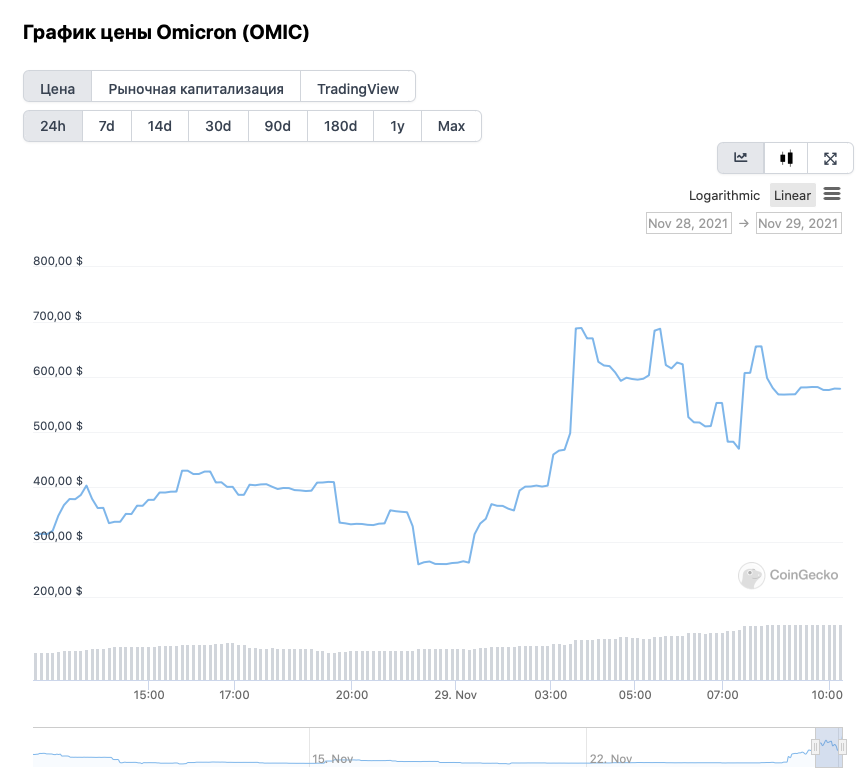The image size is (868, 783).
Task: Click the fullscreen expand icon
Action: click(x=830, y=158)
